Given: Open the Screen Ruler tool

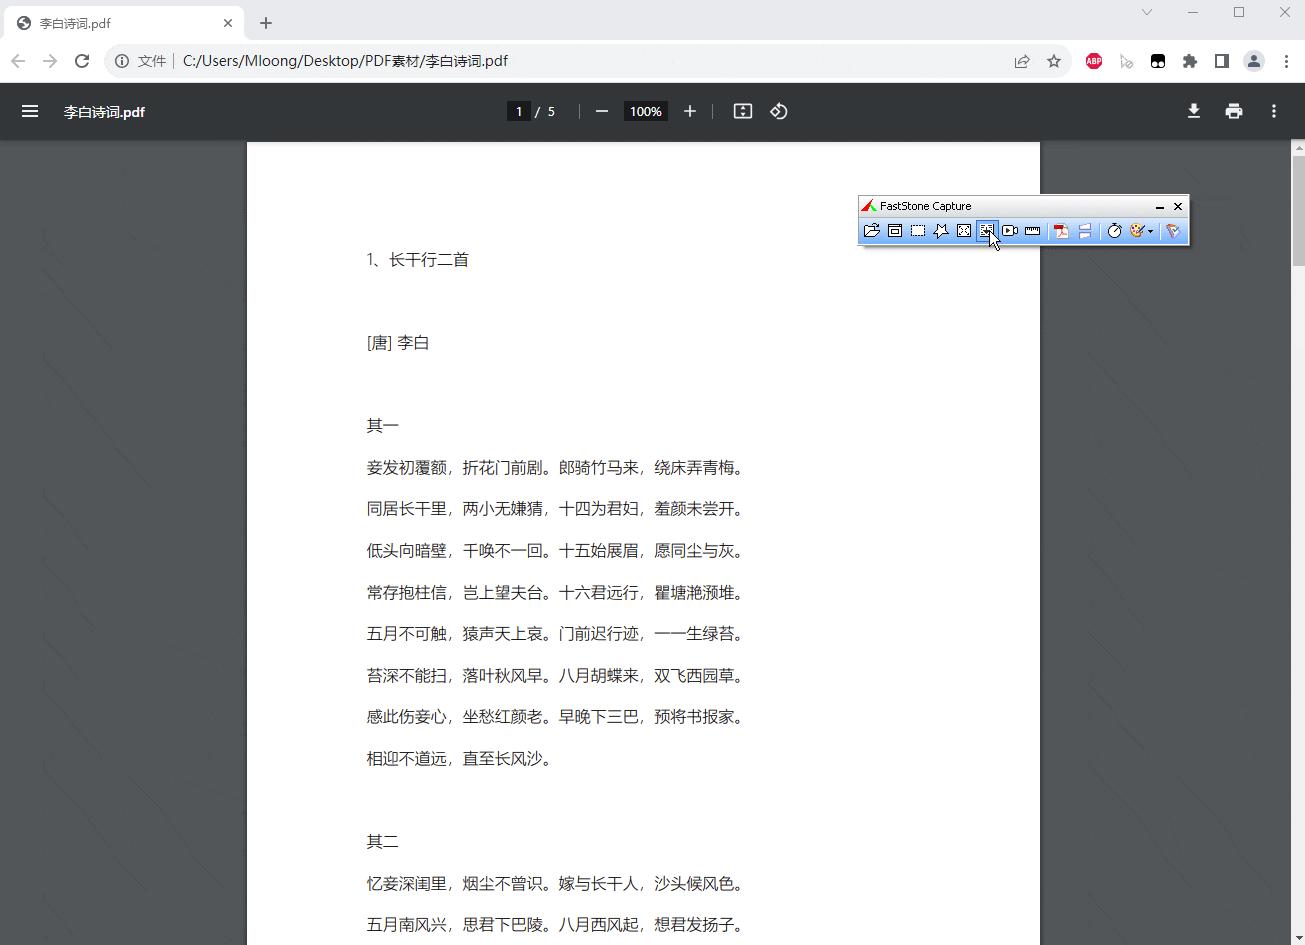Looking at the screenshot, I should (x=1032, y=231).
